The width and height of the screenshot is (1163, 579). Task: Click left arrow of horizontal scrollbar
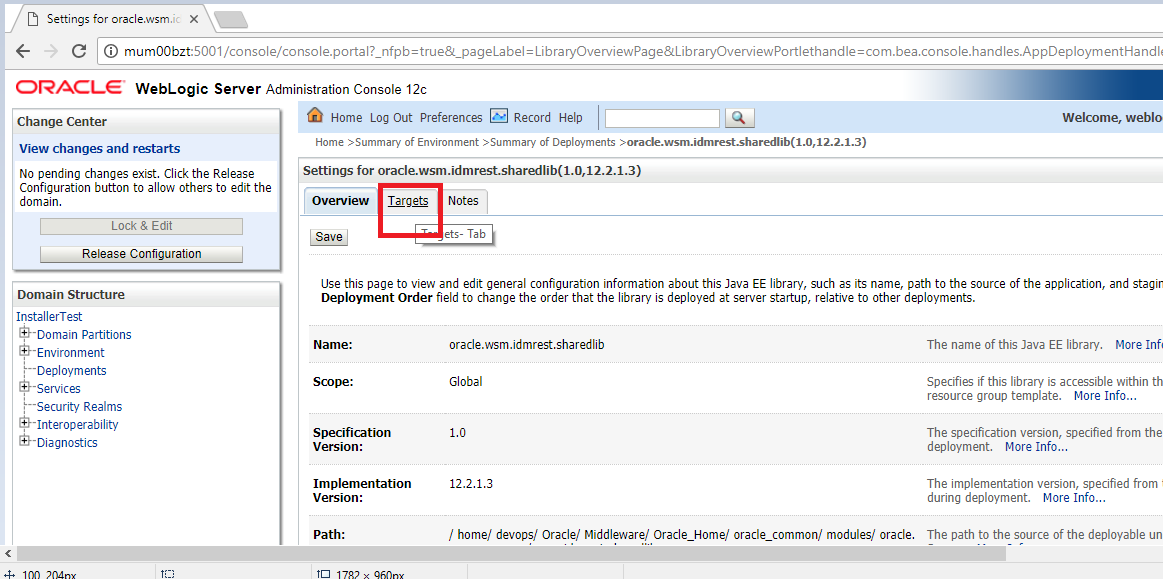[7, 553]
